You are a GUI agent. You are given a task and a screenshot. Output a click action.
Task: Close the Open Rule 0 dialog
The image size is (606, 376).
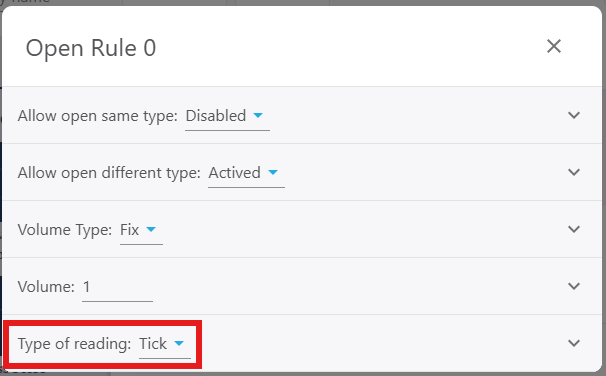pyautogui.click(x=554, y=46)
